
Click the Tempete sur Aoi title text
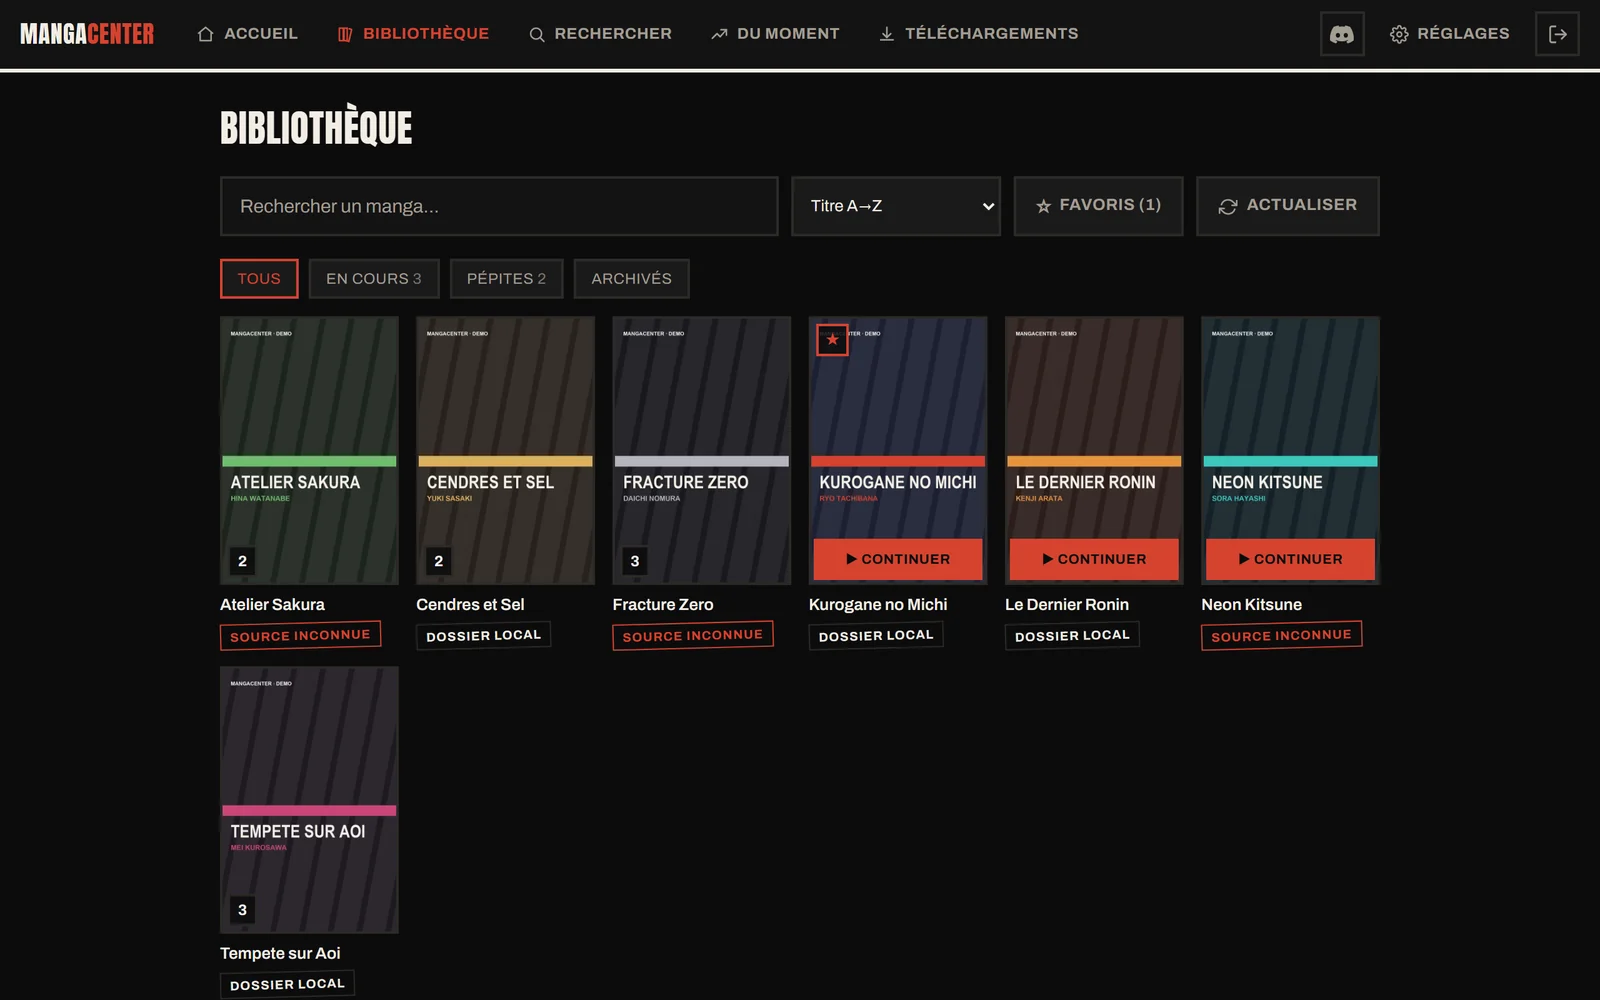[x=280, y=954]
